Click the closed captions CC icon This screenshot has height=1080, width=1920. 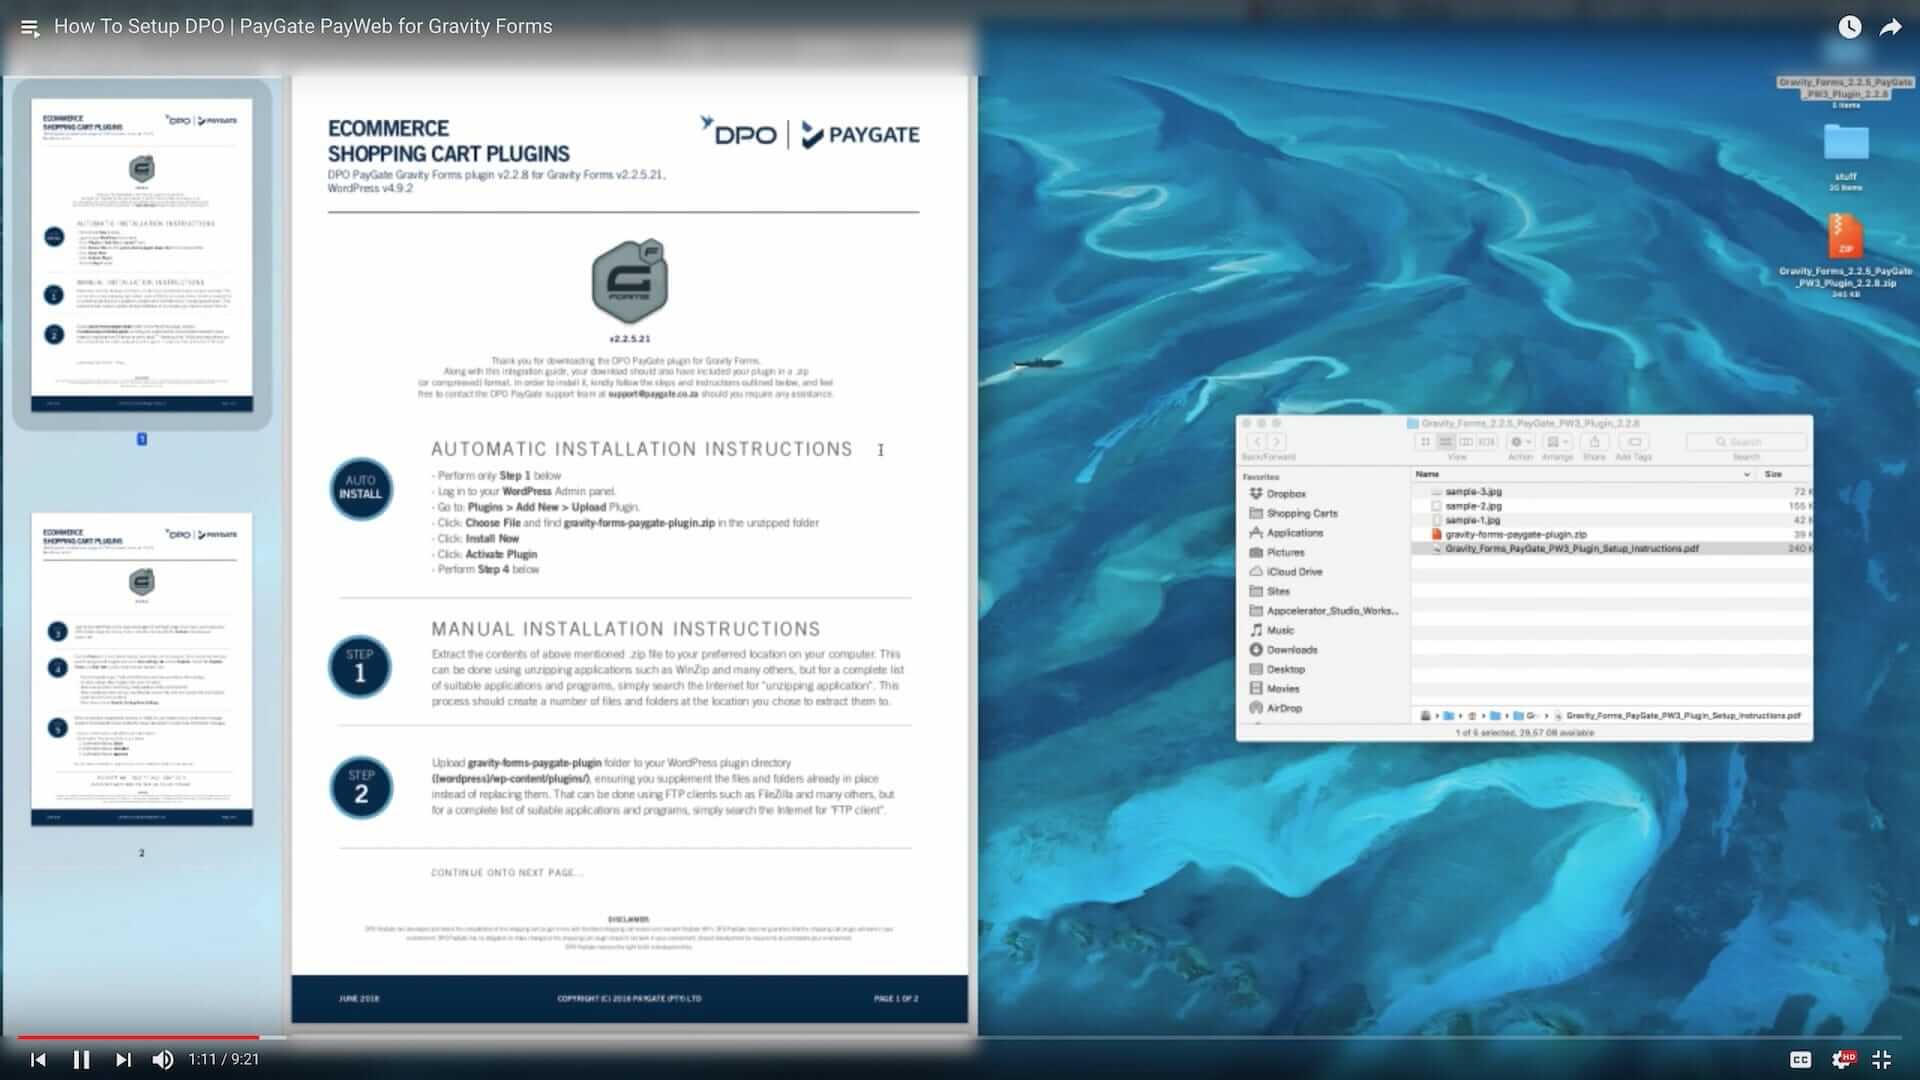[x=1800, y=1058]
